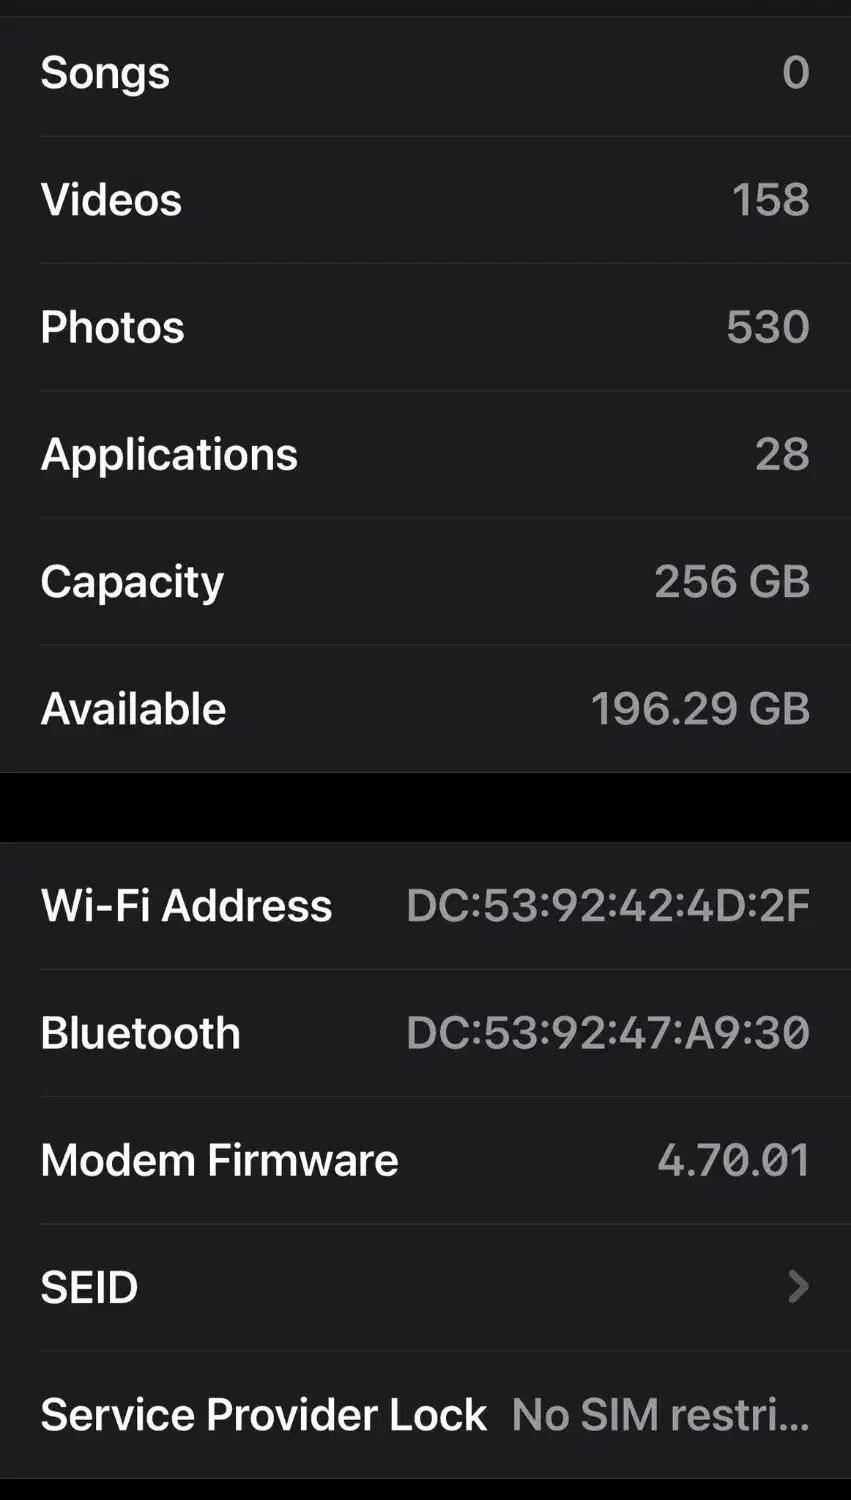Tap the Bluetooth address value DC:53:92:47:A9:30

pyautogui.click(x=607, y=1033)
